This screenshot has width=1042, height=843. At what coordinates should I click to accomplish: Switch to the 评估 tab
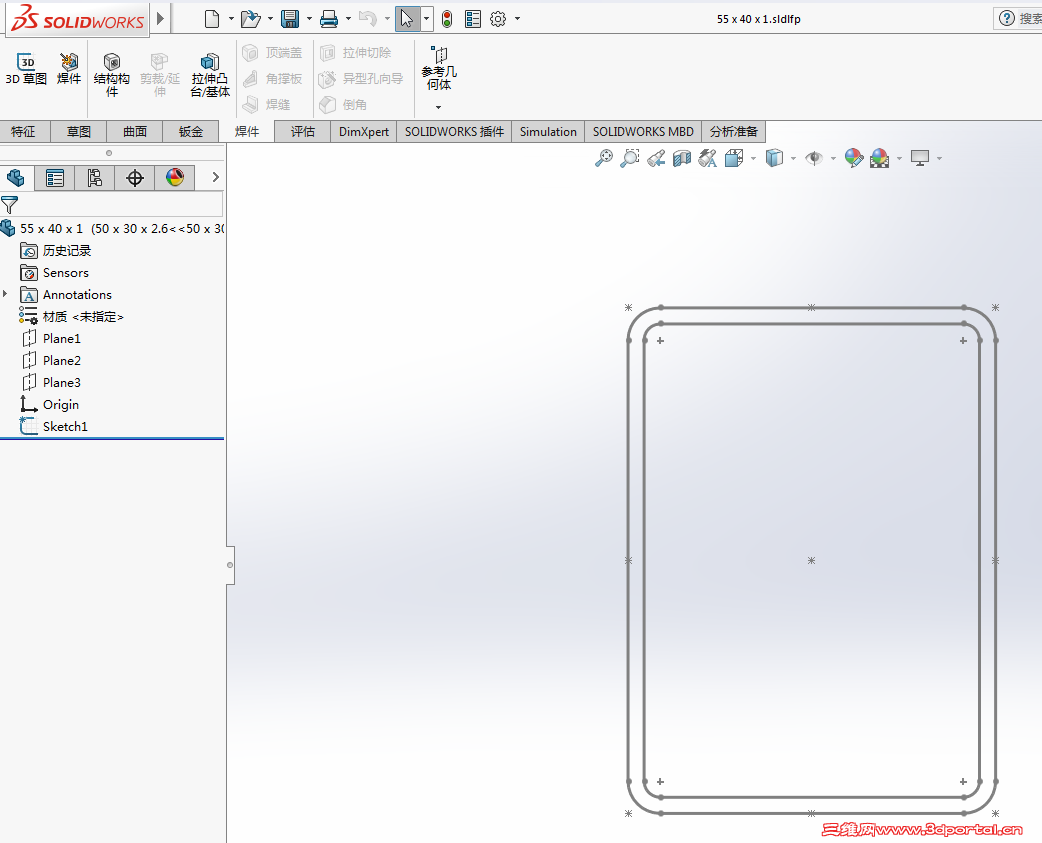pos(302,132)
